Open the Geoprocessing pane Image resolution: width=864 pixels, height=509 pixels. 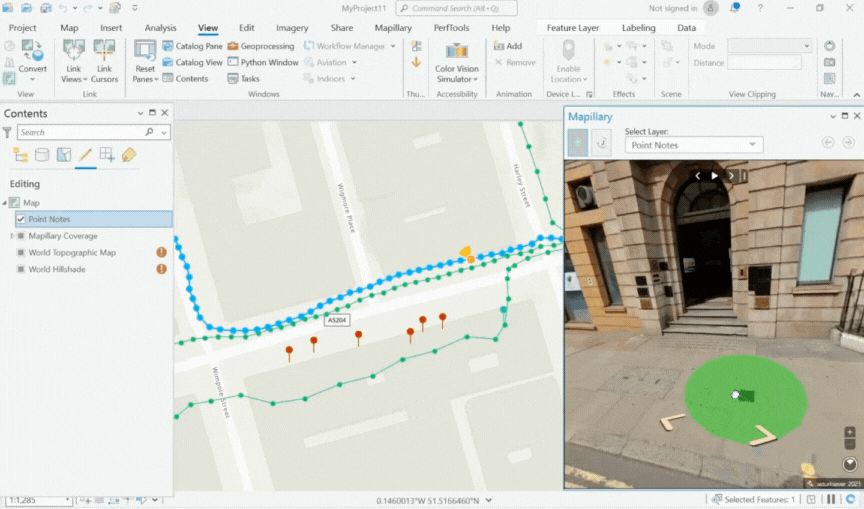[x=261, y=46]
